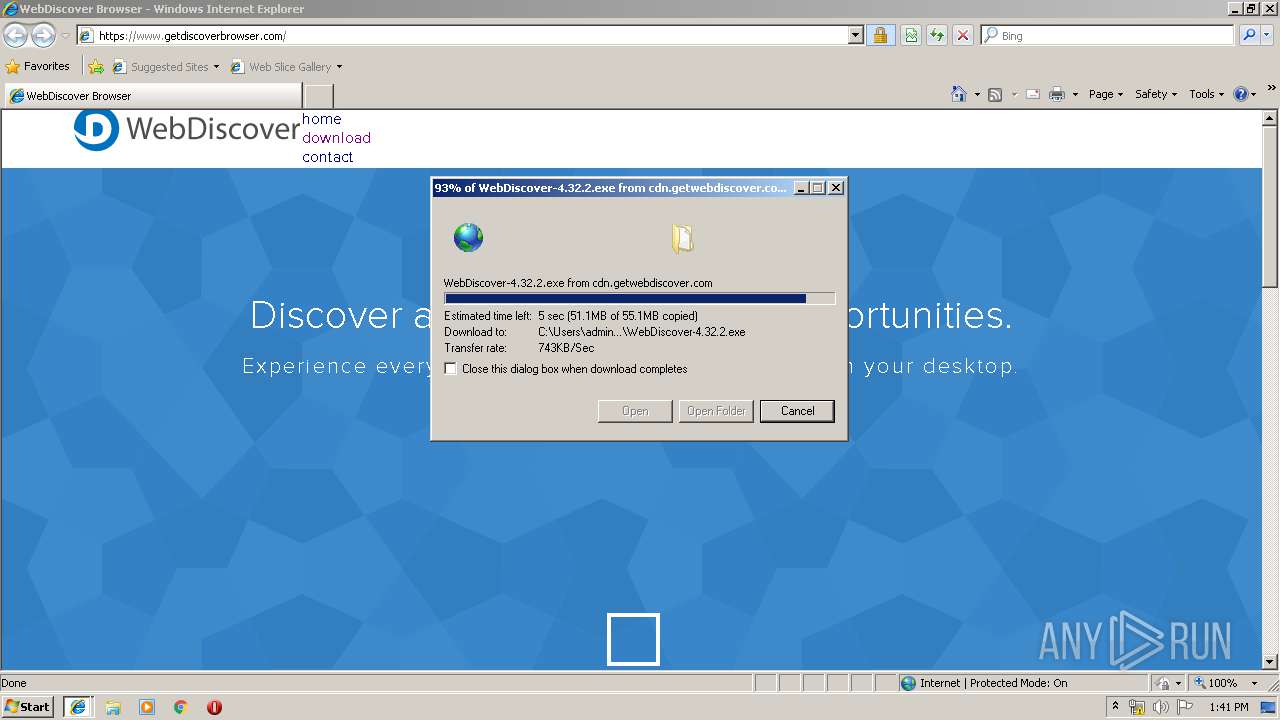Click the security lock icon
The width and height of the screenshot is (1280, 720).
(880, 36)
